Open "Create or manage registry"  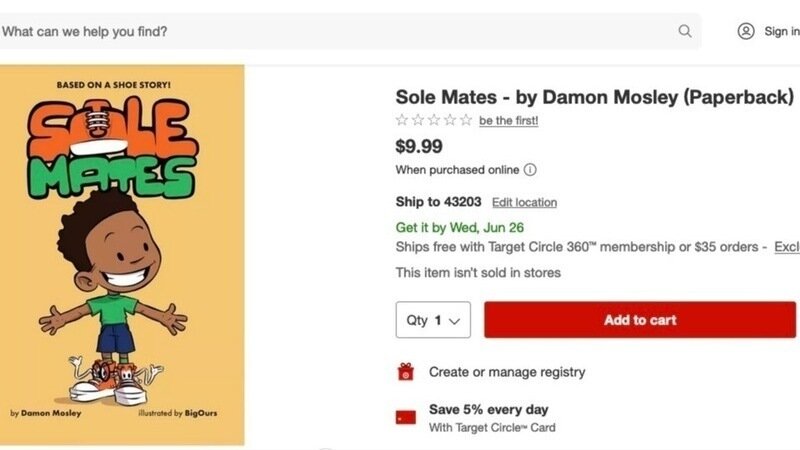point(507,372)
